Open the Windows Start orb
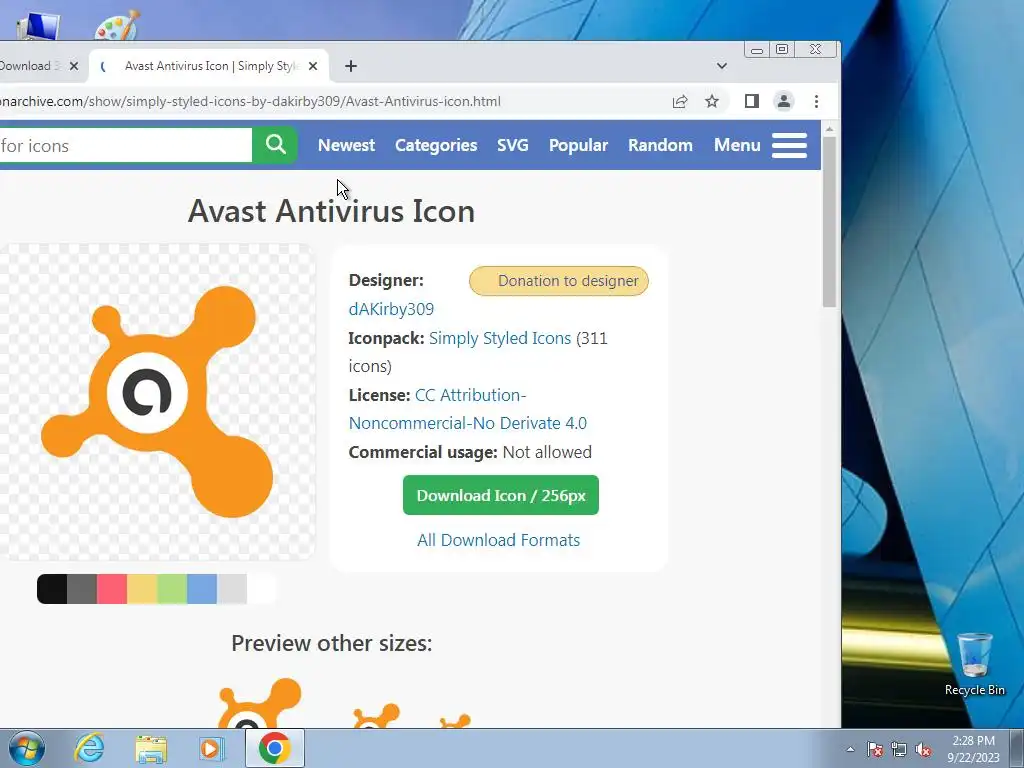 coord(27,748)
